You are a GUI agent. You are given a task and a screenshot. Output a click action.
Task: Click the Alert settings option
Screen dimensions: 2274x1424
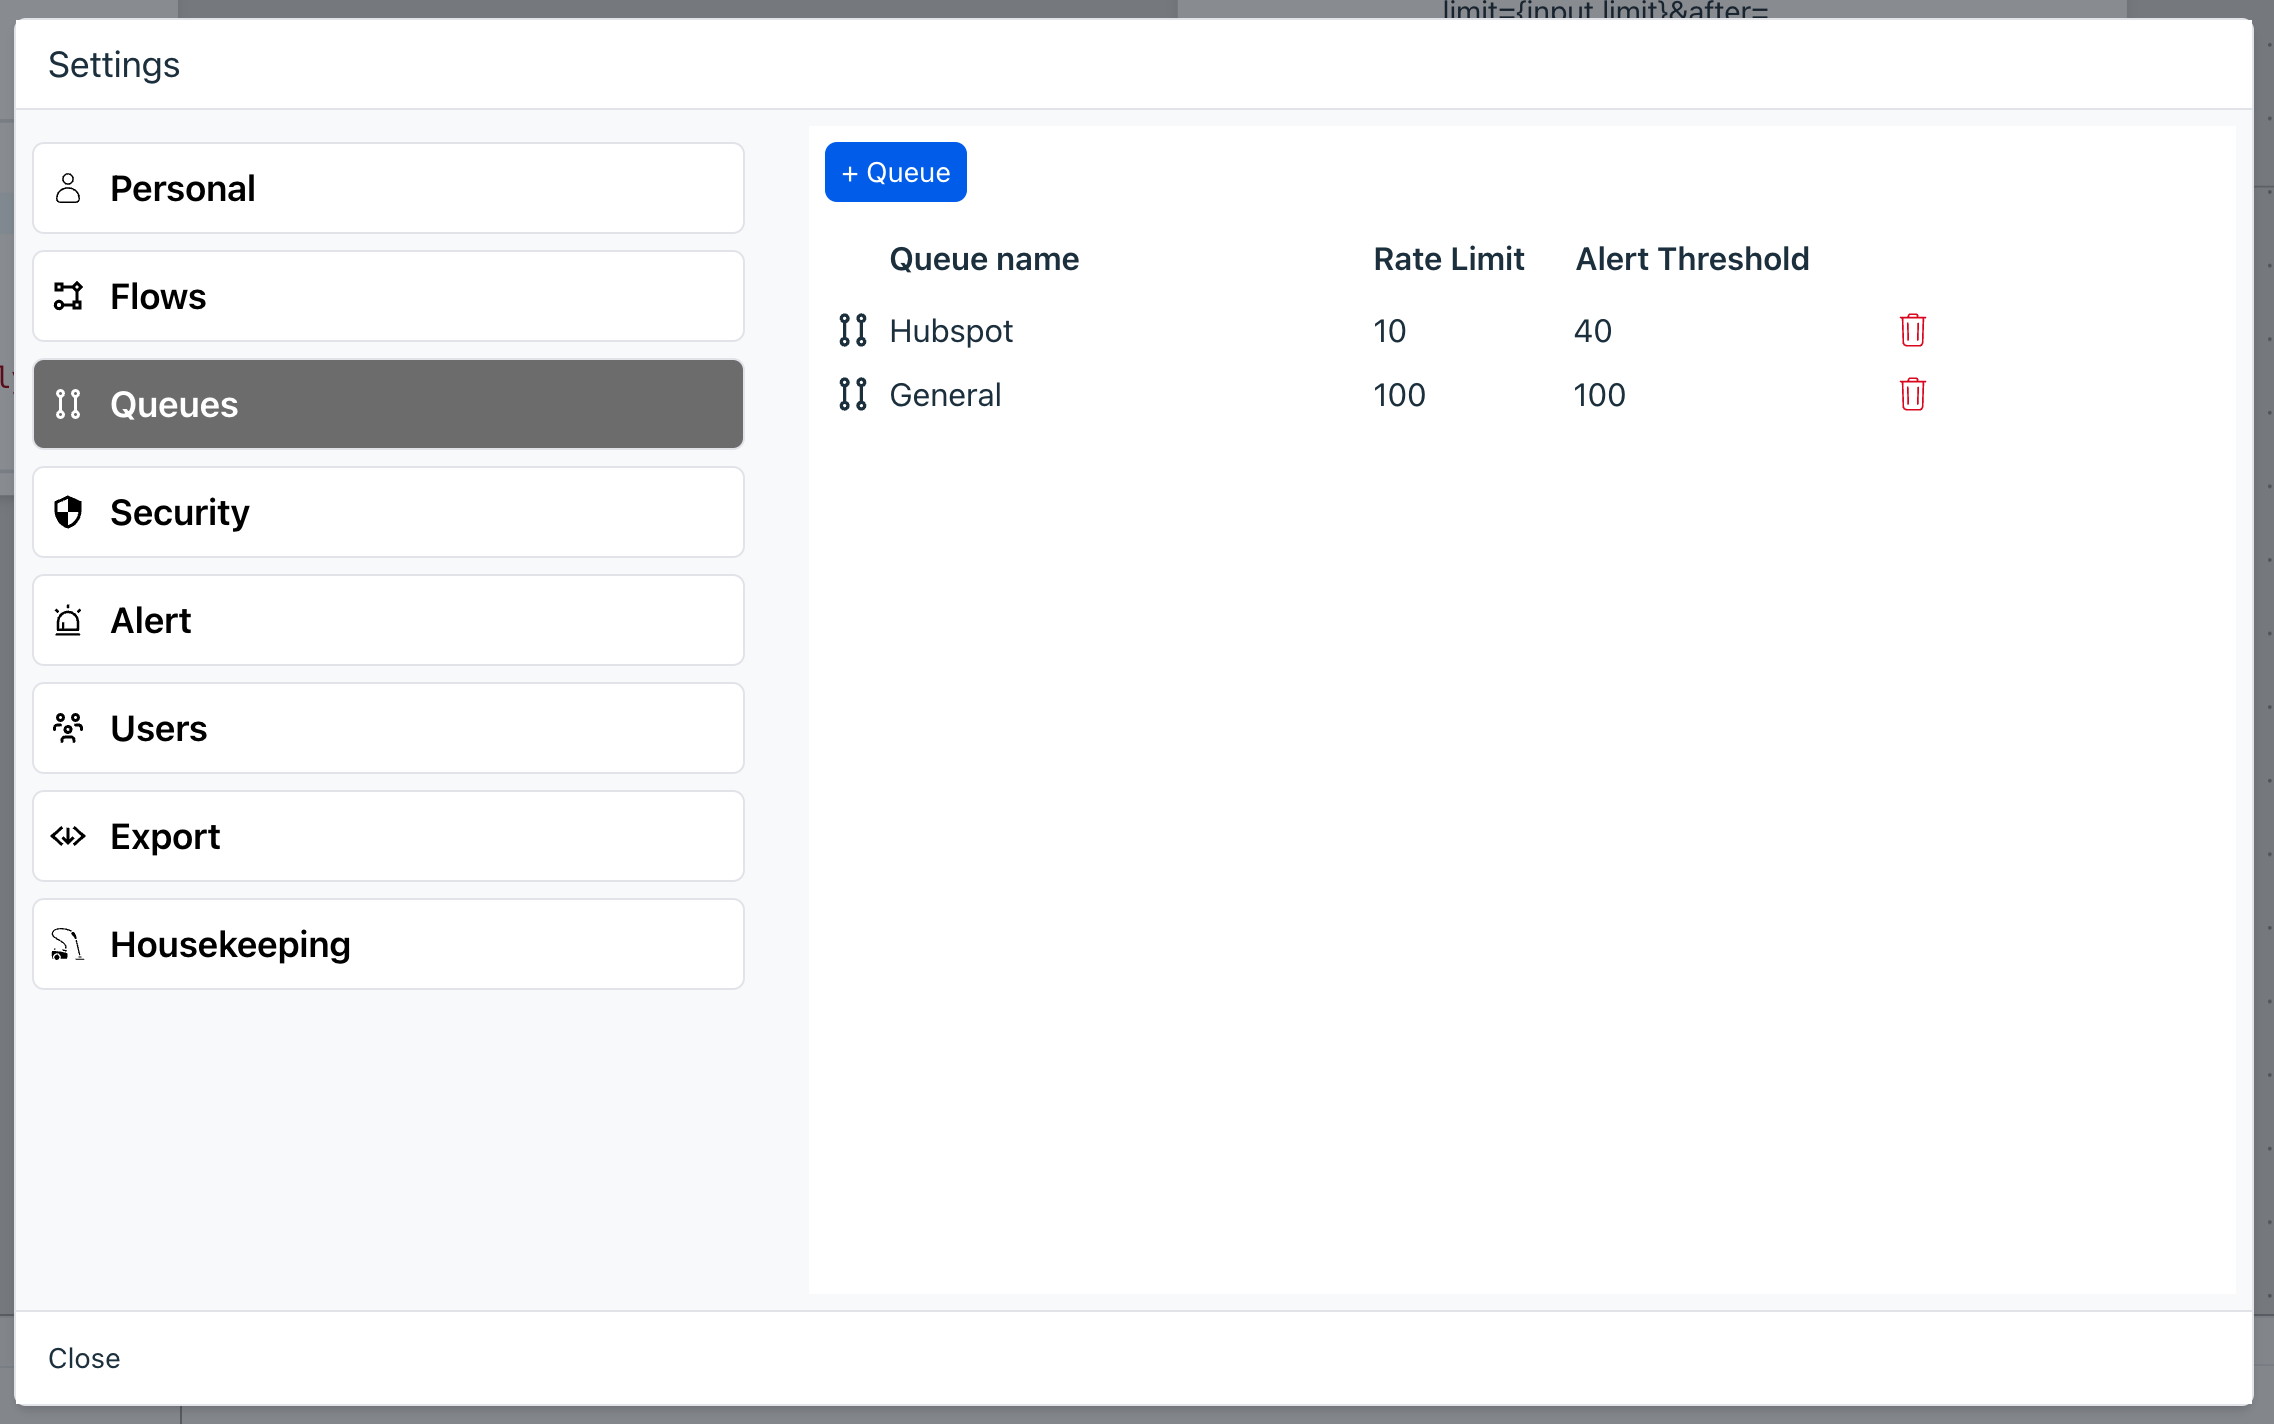[x=389, y=620]
